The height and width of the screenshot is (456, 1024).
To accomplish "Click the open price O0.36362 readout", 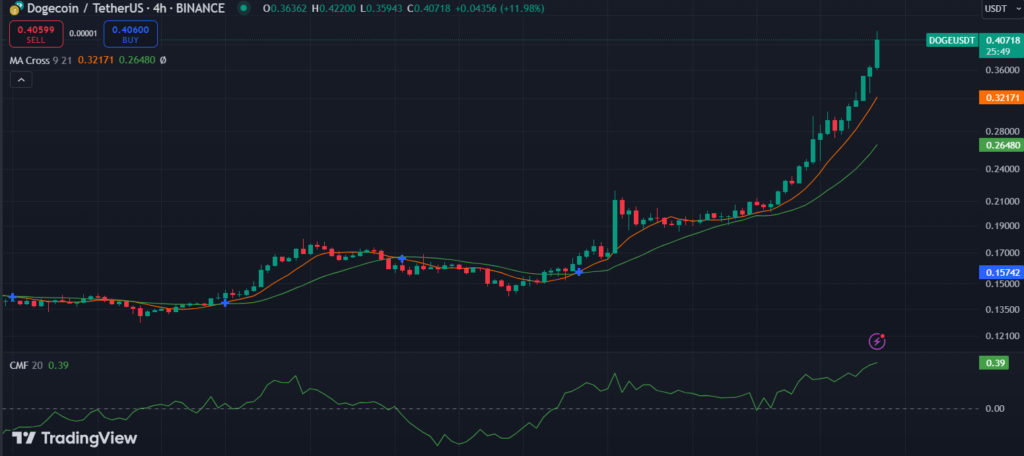I will click(x=285, y=8).
